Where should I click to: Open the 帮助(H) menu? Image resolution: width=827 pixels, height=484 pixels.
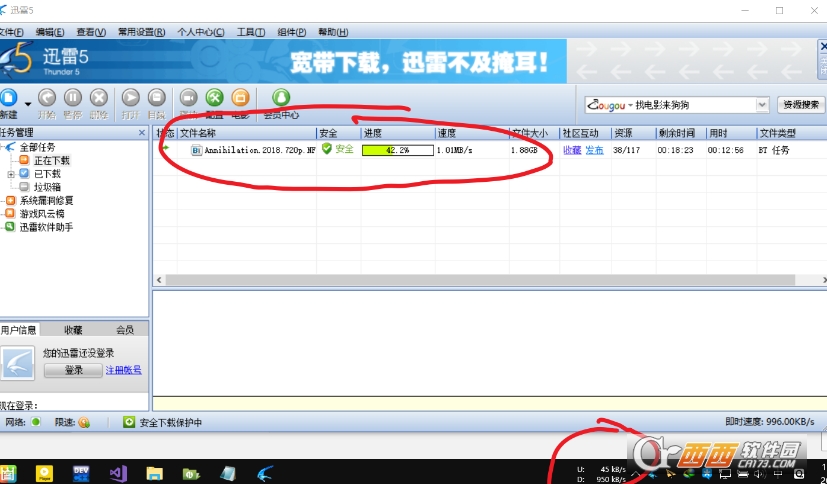333,32
